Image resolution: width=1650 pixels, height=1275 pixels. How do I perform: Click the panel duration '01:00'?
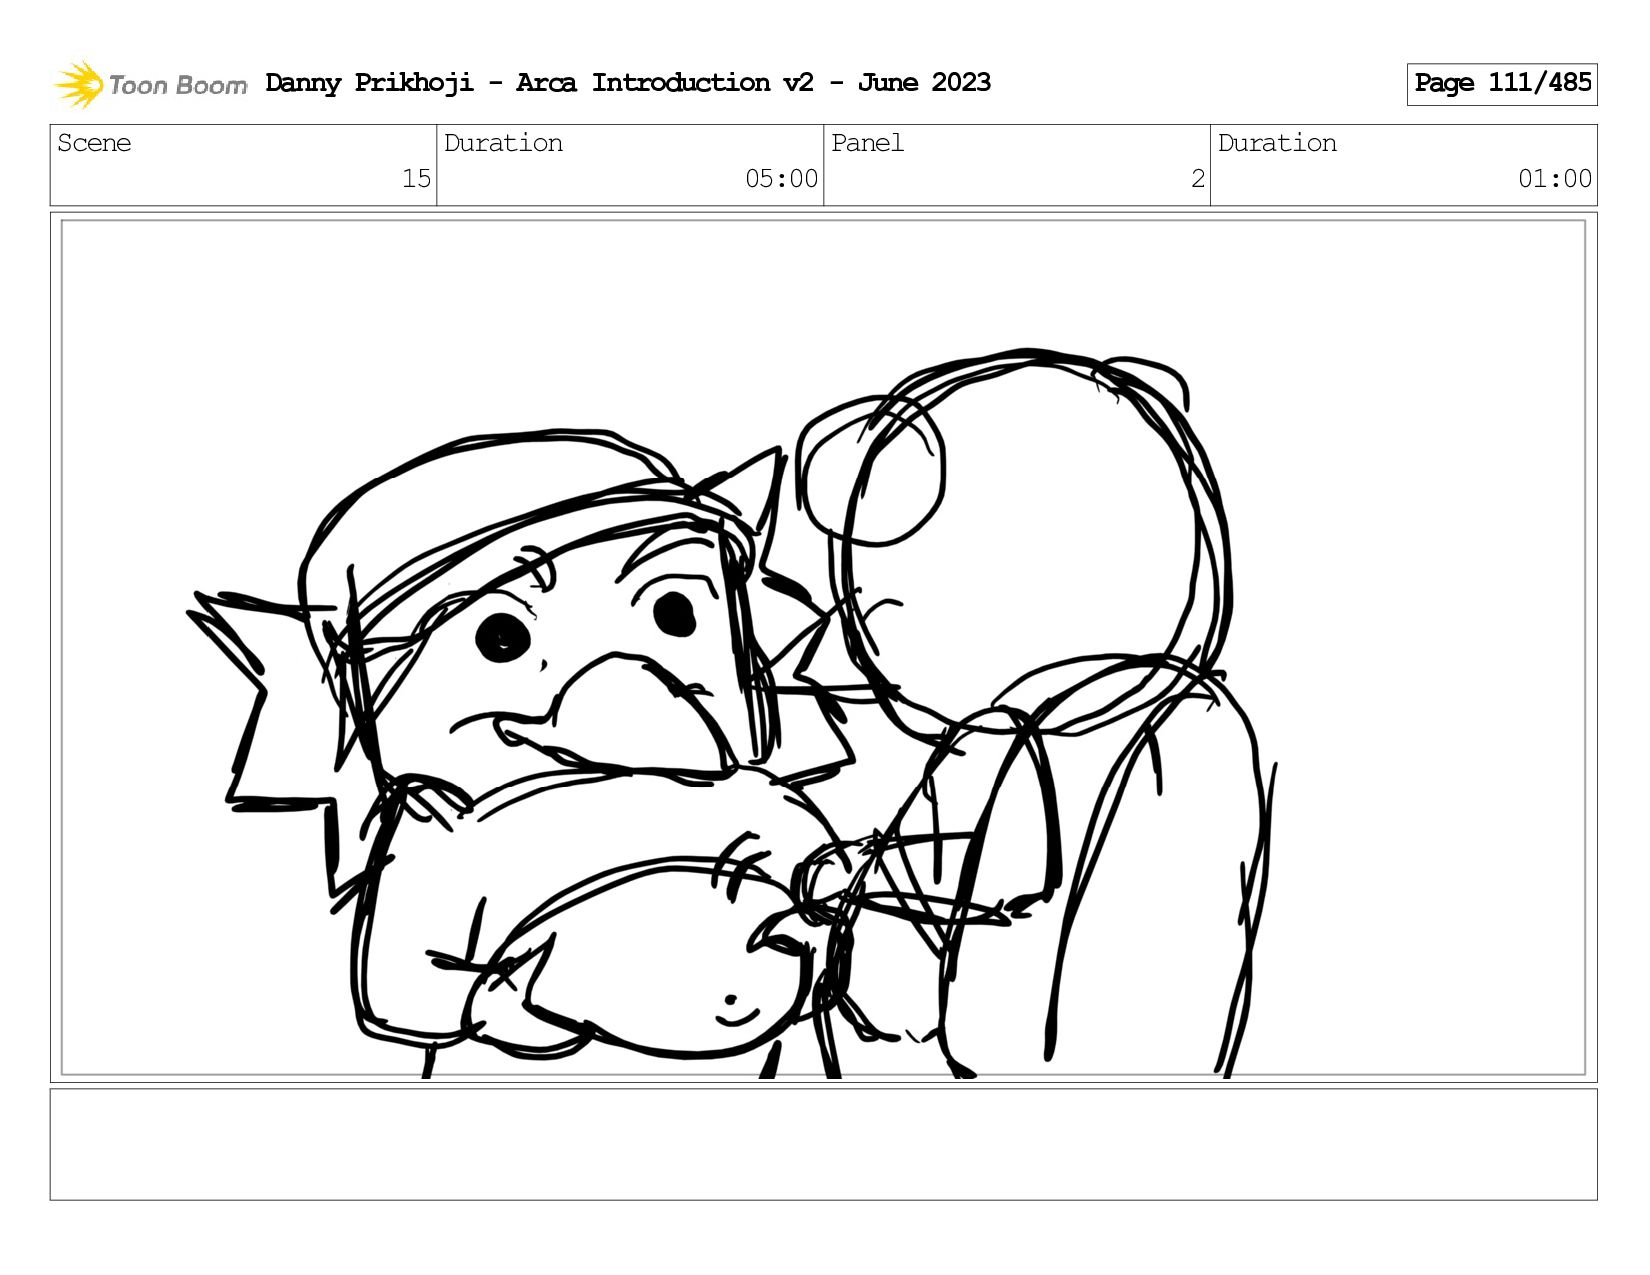[1555, 179]
